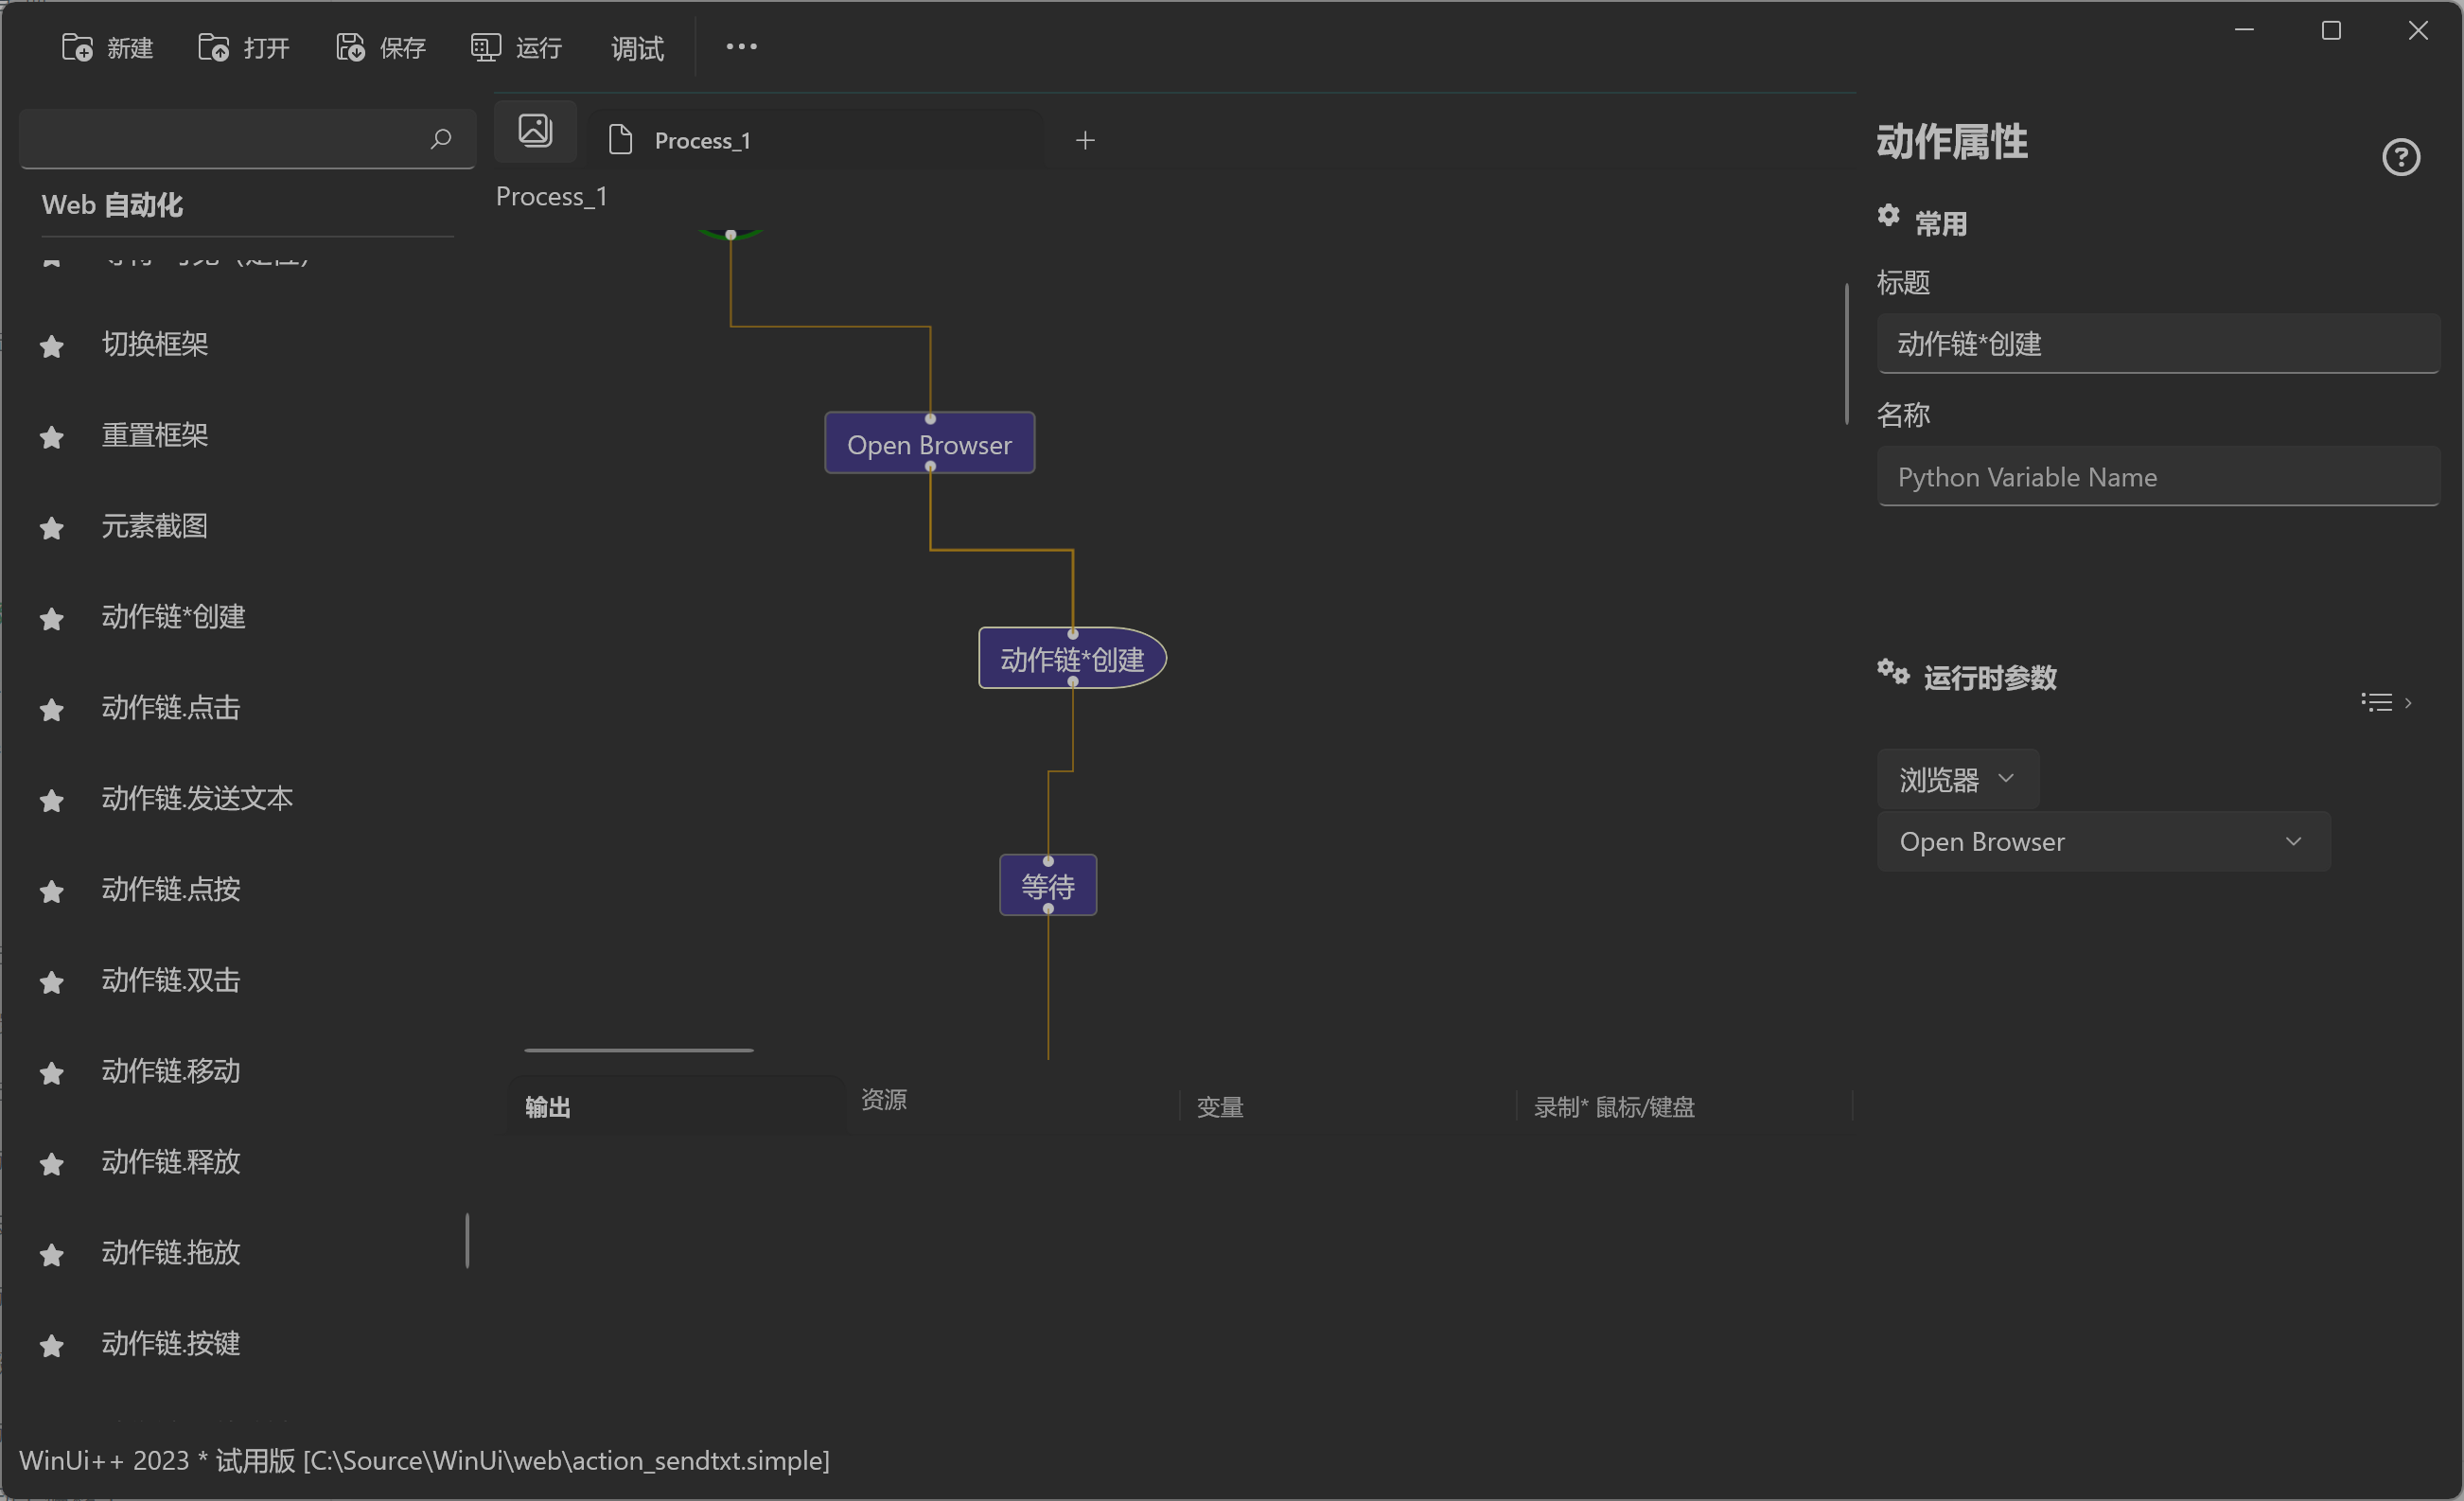
Task: Switch to the 变量 tab
Action: point(1219,1106)
